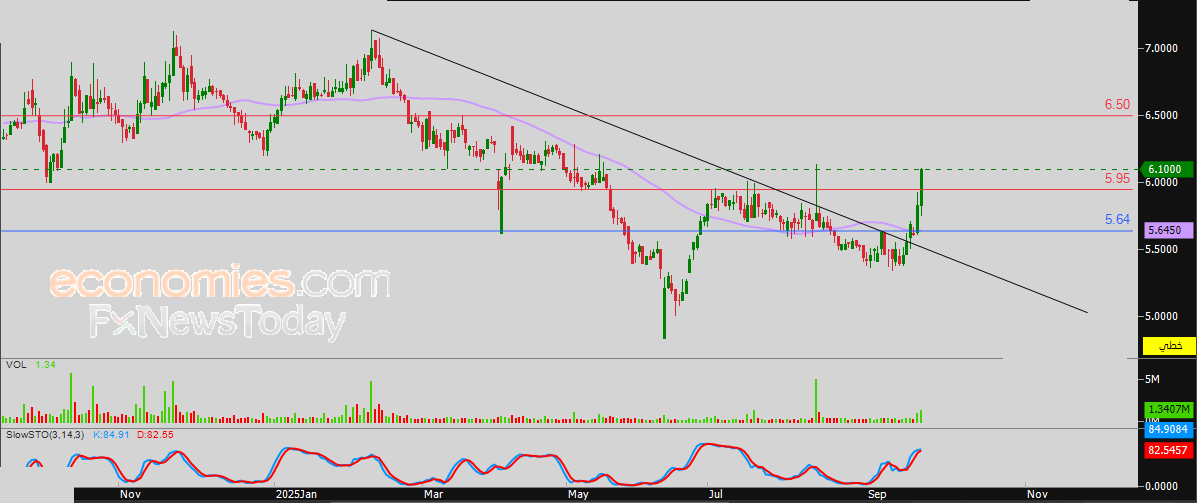This screenshot has width=1197, height=503.
Task: Click the 5.5000 price axis label
Action: tap(1163, 250)
